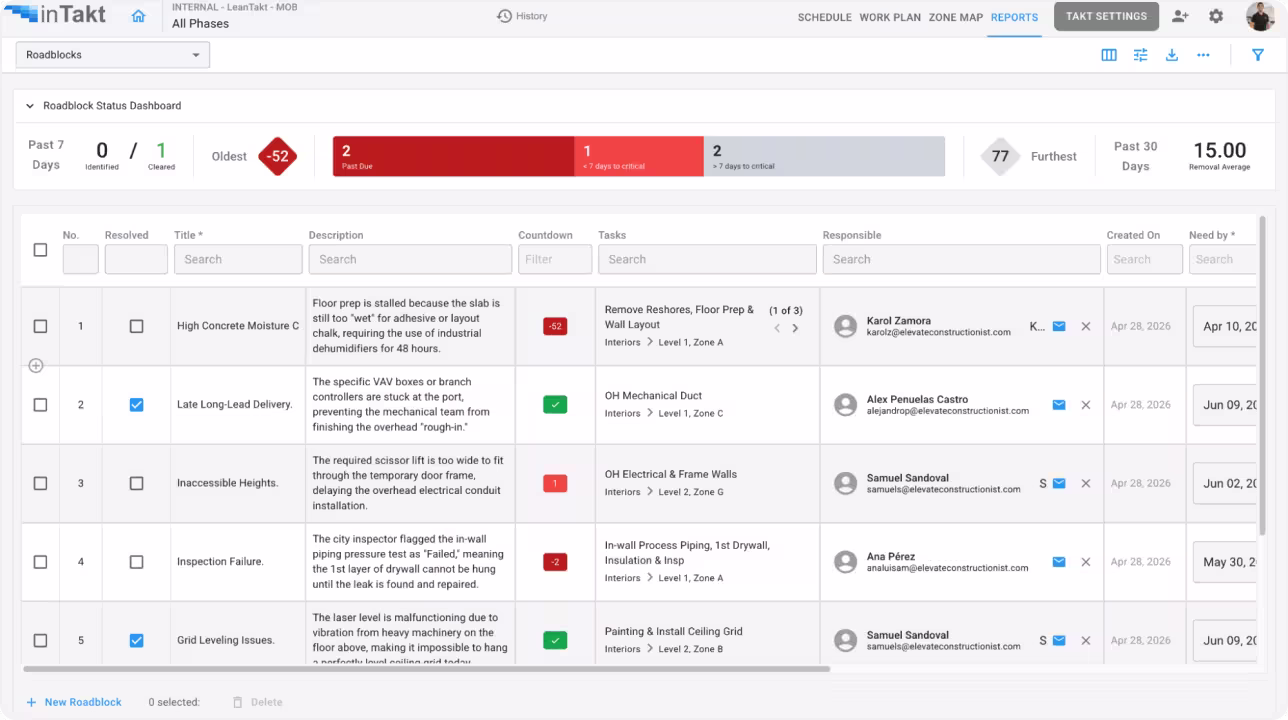The height and width of the screenshot is (720, 1288).
Task: Open the filter funnel icon
Action: [x=1258, y=55]
